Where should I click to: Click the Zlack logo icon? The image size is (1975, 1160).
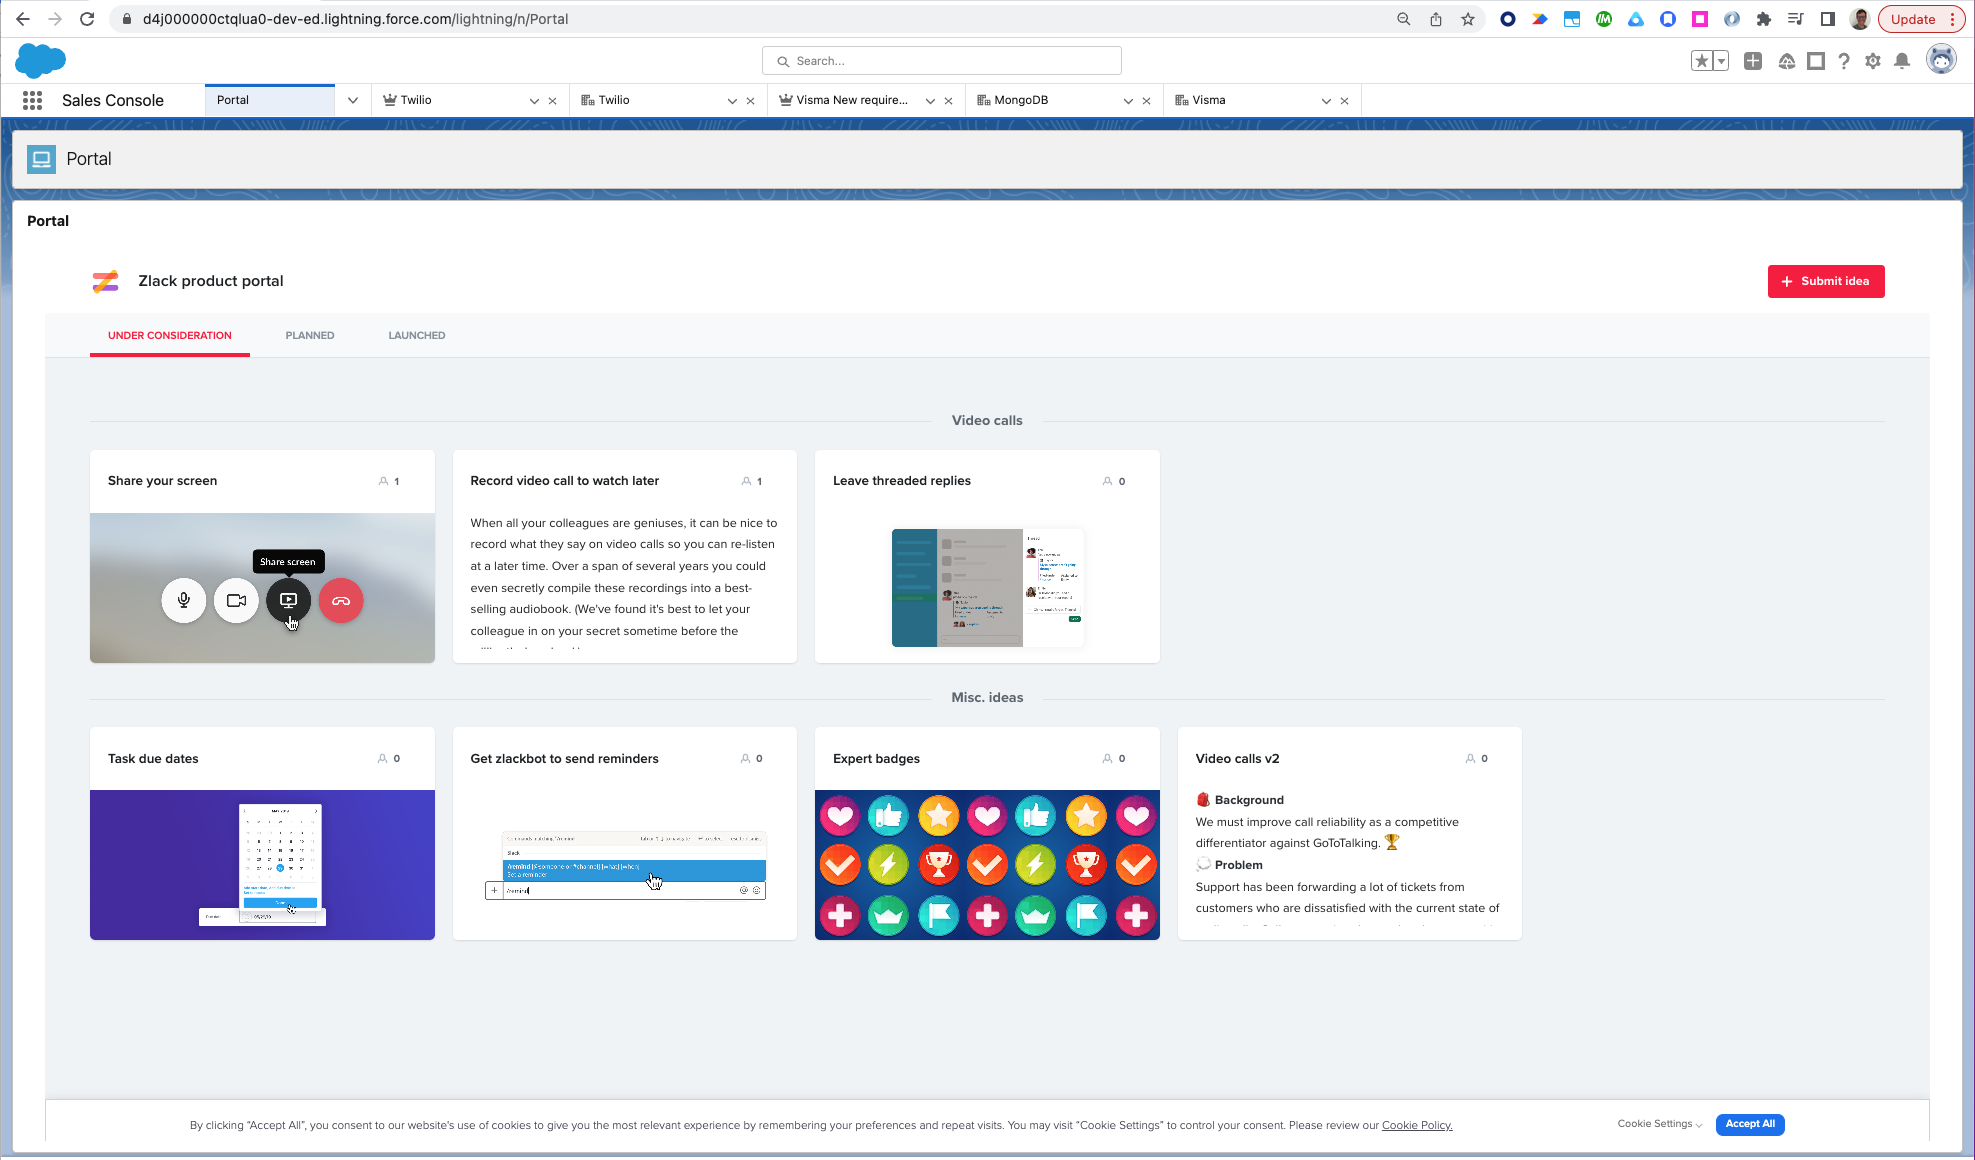click(x=105, y=282)
